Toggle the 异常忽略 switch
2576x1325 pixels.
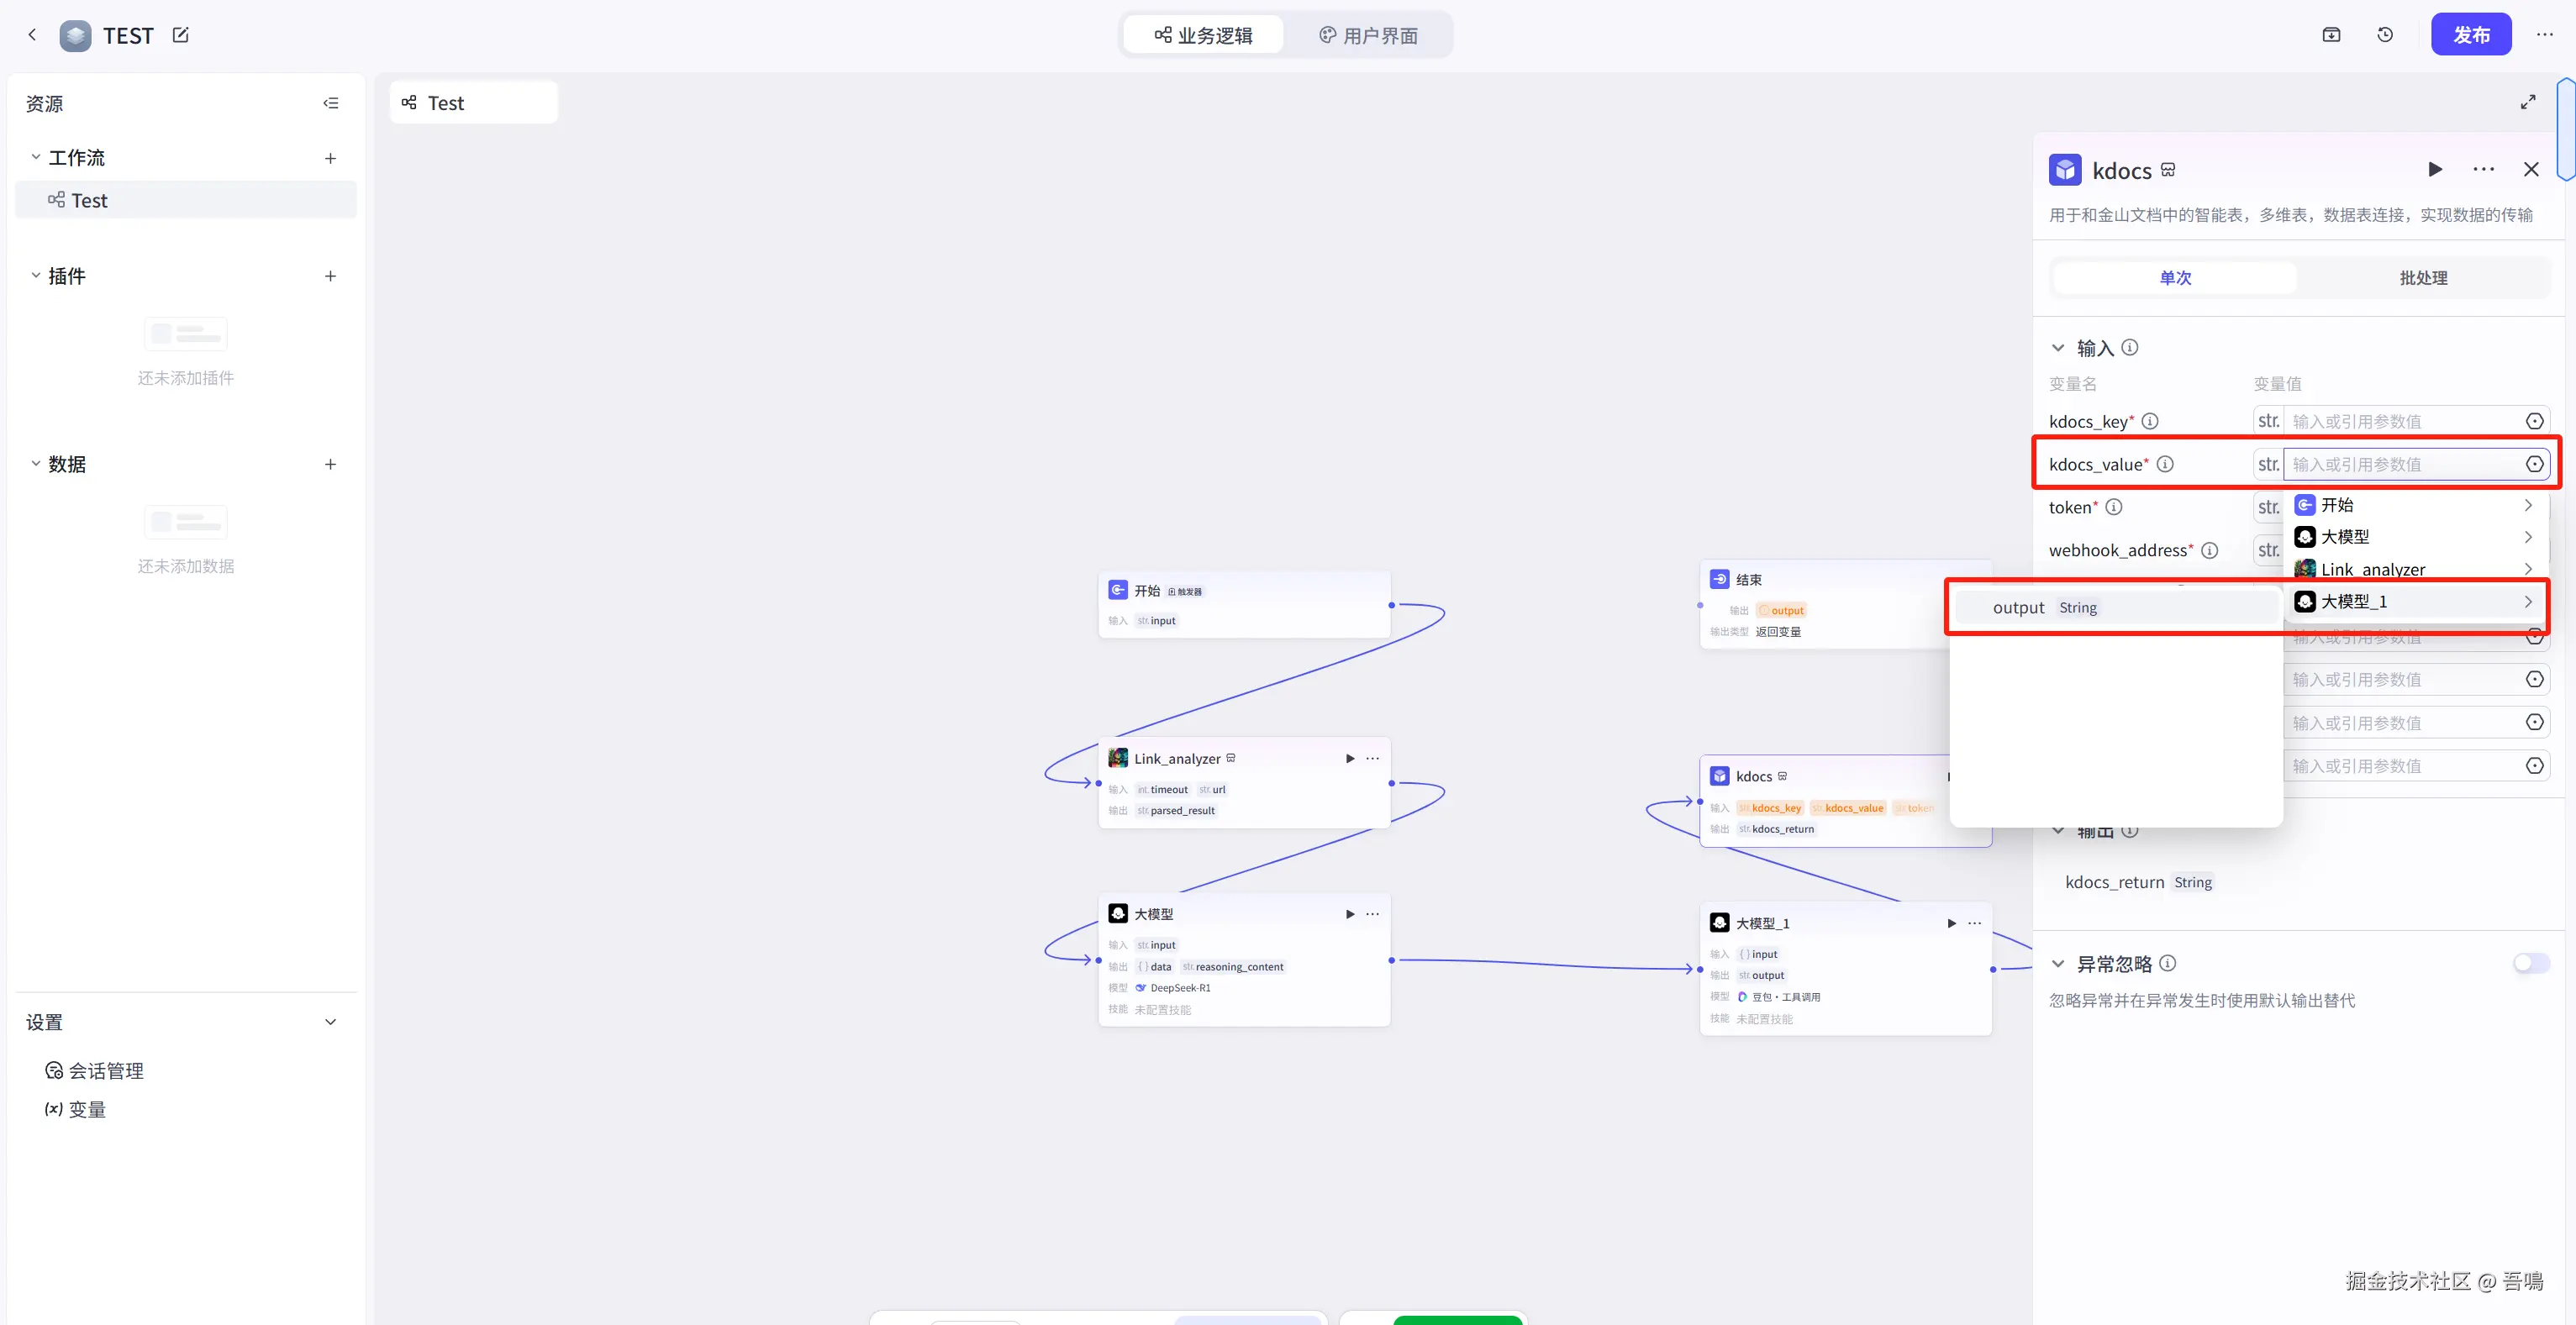(2531, 963)
